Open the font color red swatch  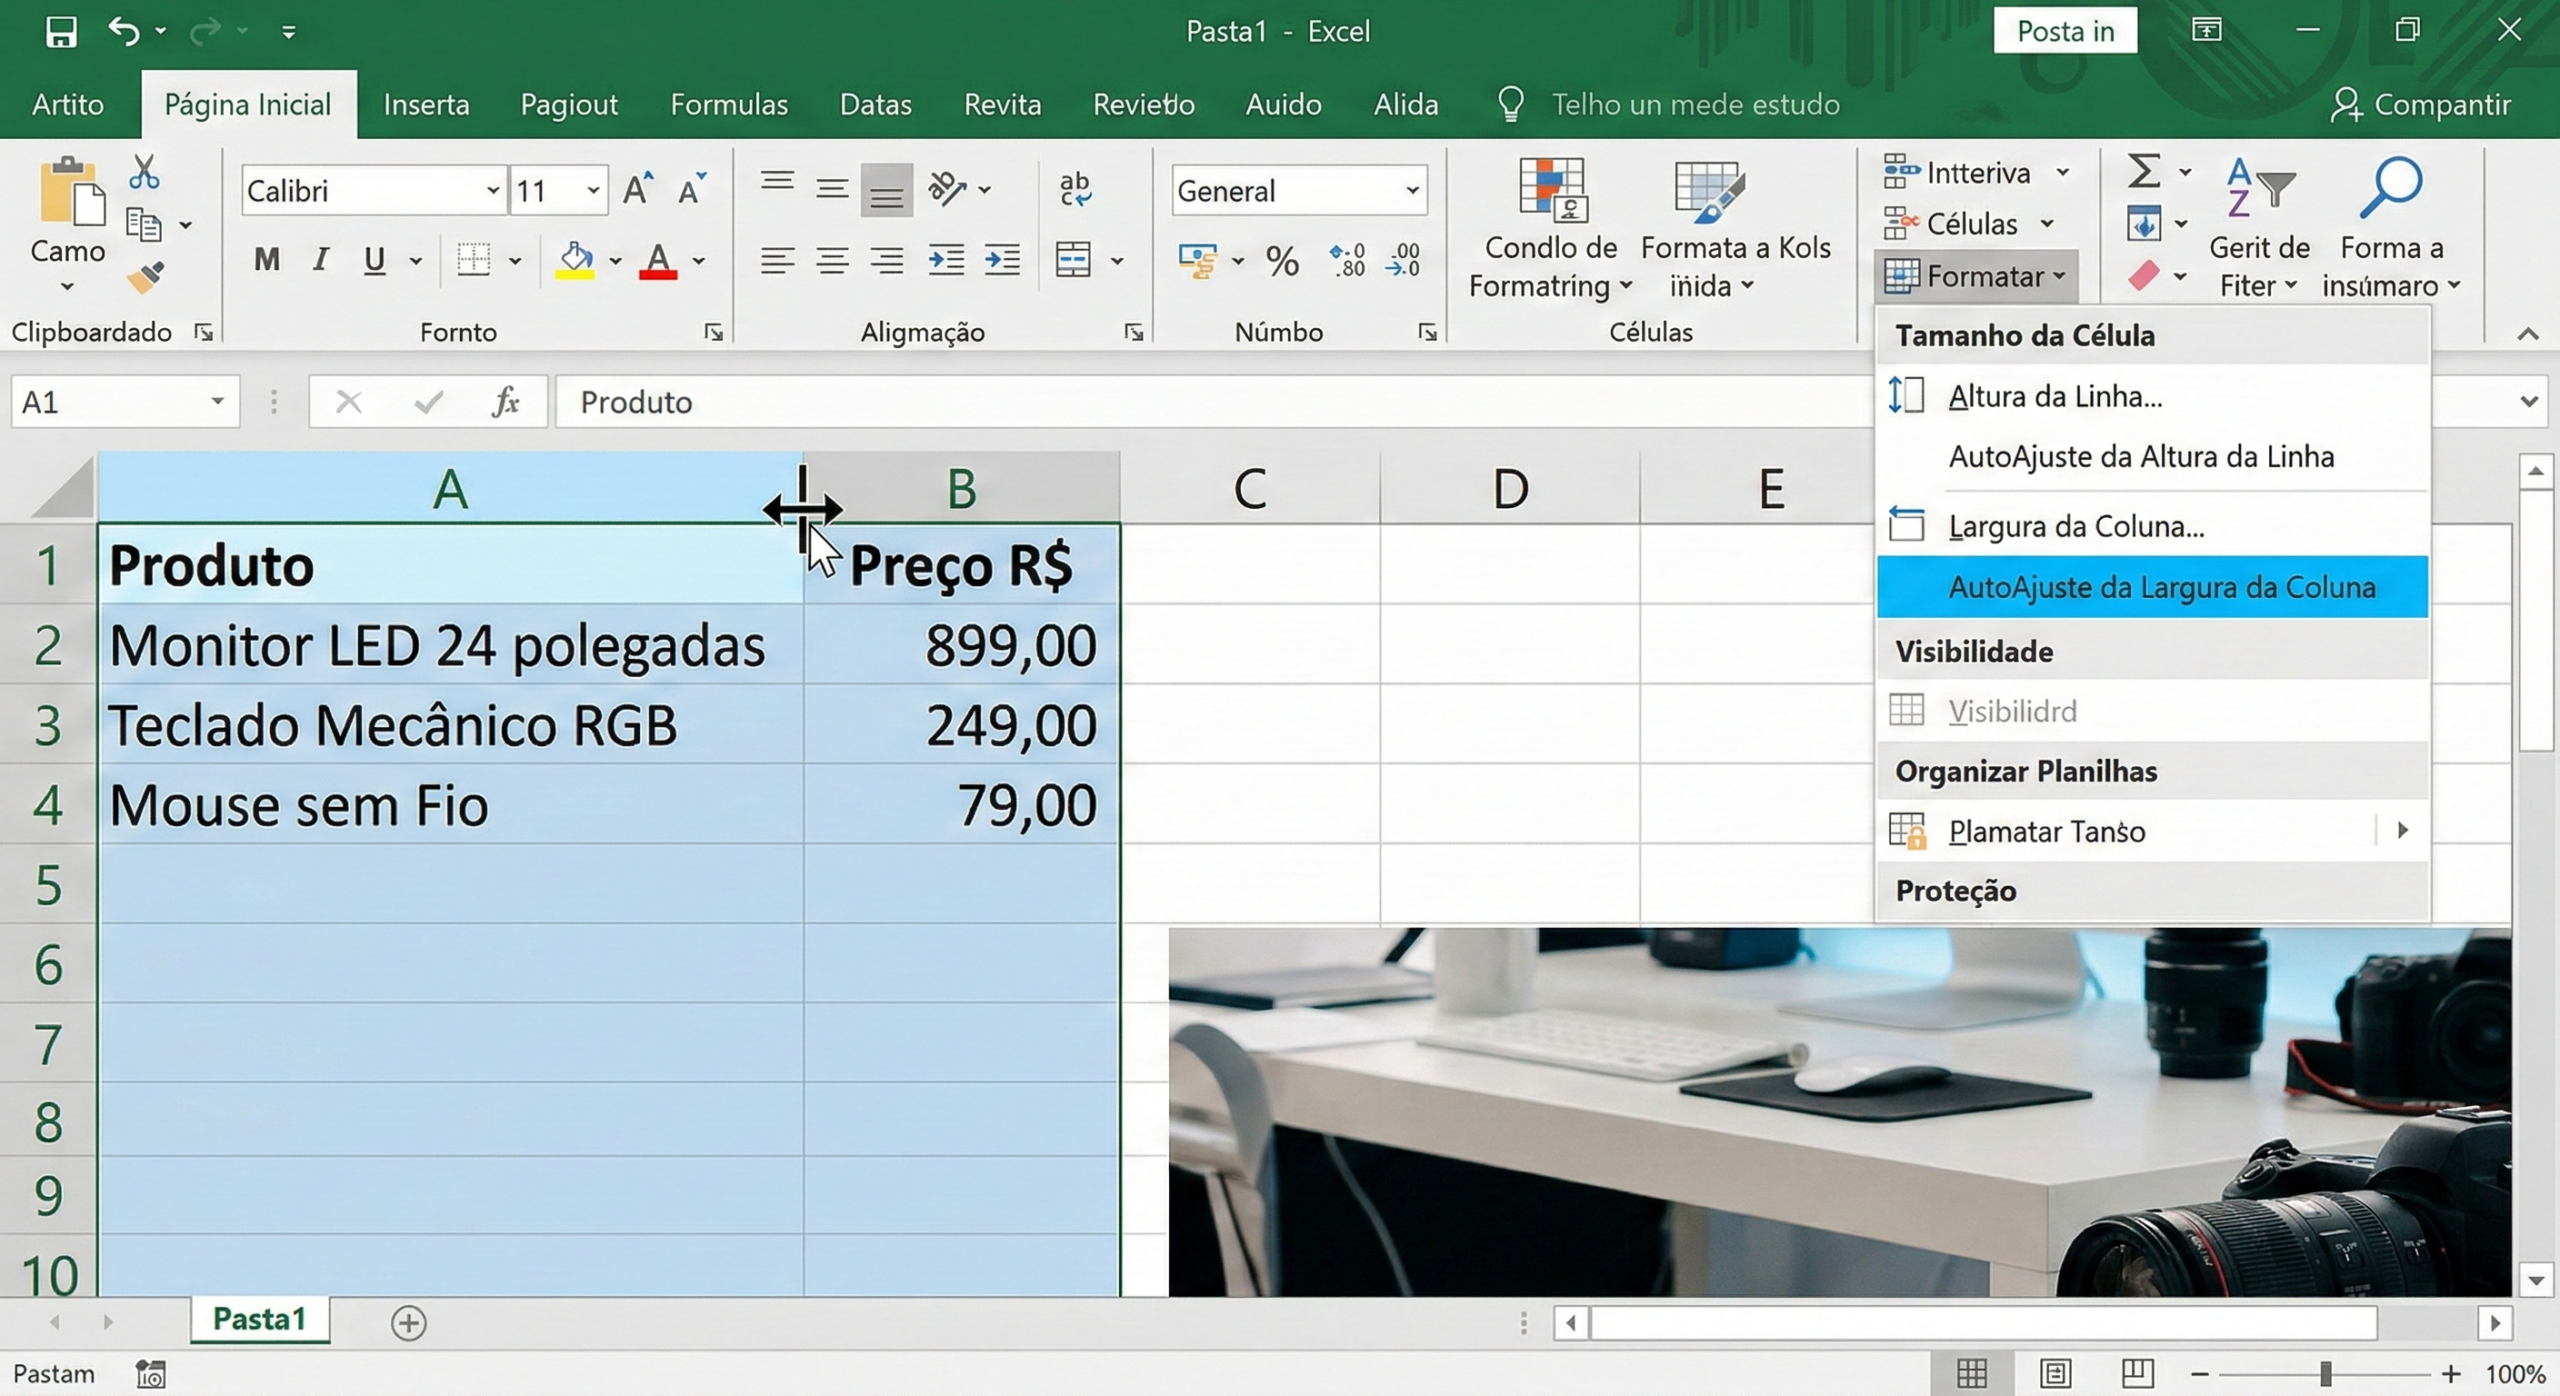point(659,261)
